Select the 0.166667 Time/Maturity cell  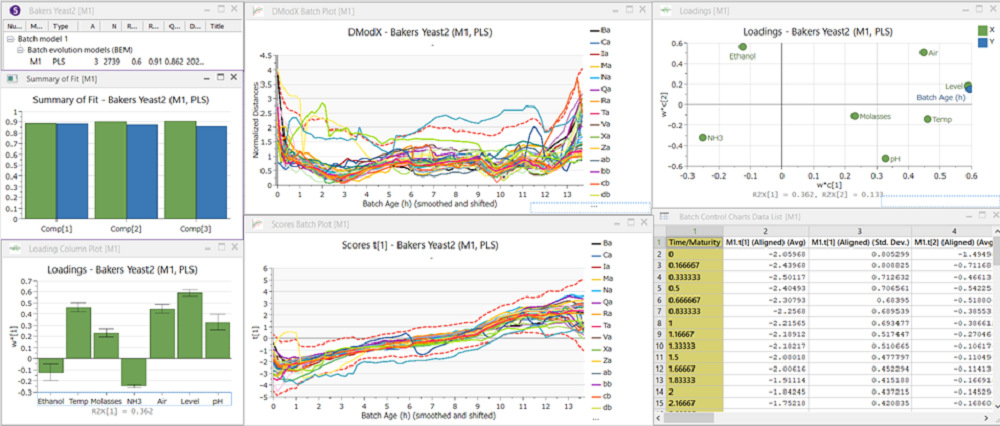(695, 265)
